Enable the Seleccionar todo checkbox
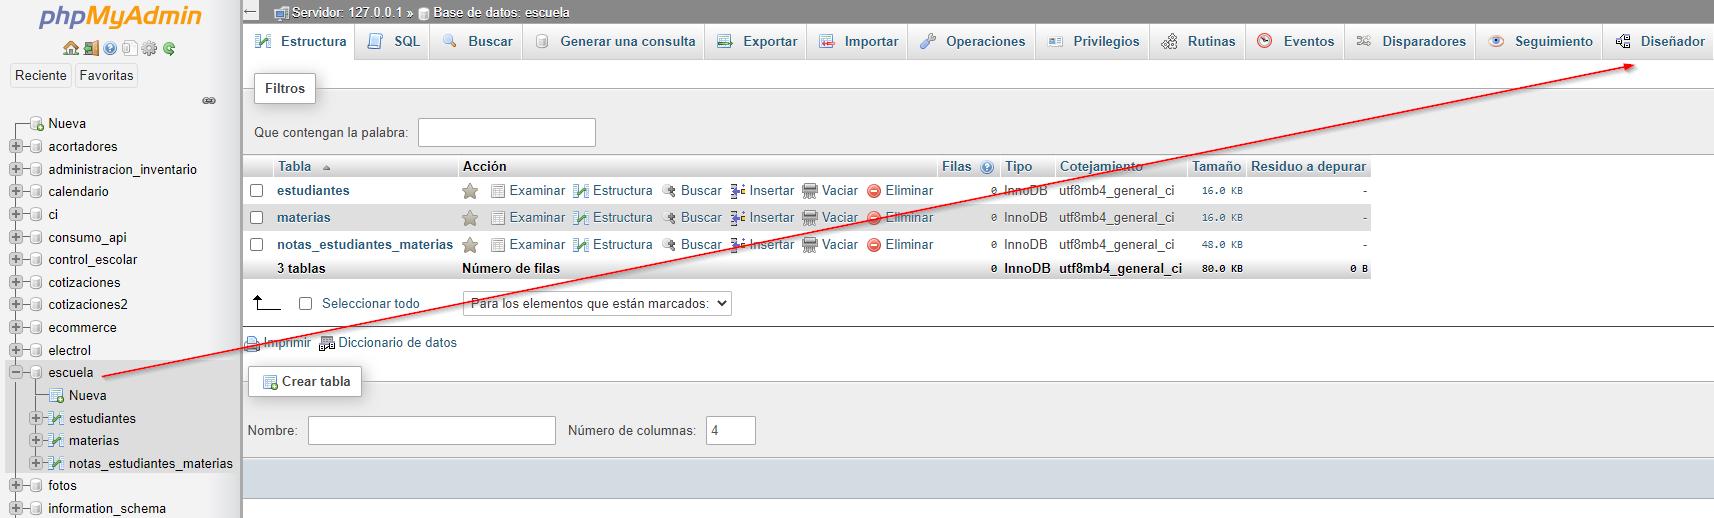Viewport: 1714px width, 518px height. coord(306,304)
